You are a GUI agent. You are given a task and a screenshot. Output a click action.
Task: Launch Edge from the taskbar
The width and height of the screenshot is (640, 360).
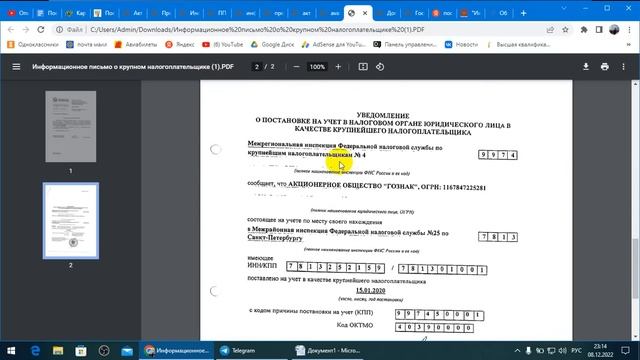(35, 351)
